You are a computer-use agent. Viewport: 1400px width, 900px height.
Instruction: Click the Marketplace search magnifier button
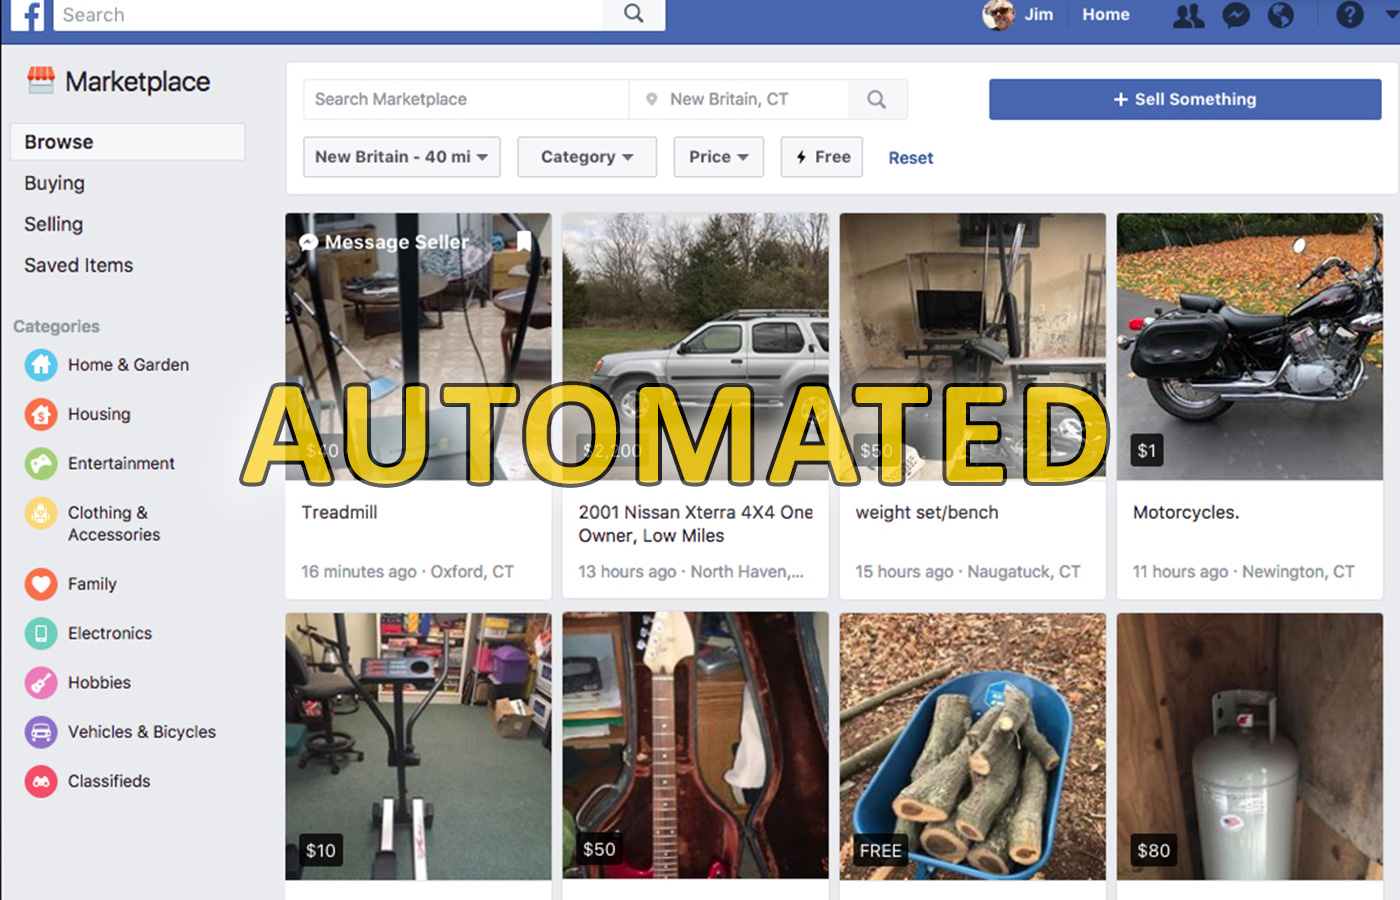[x=877, y=99]
